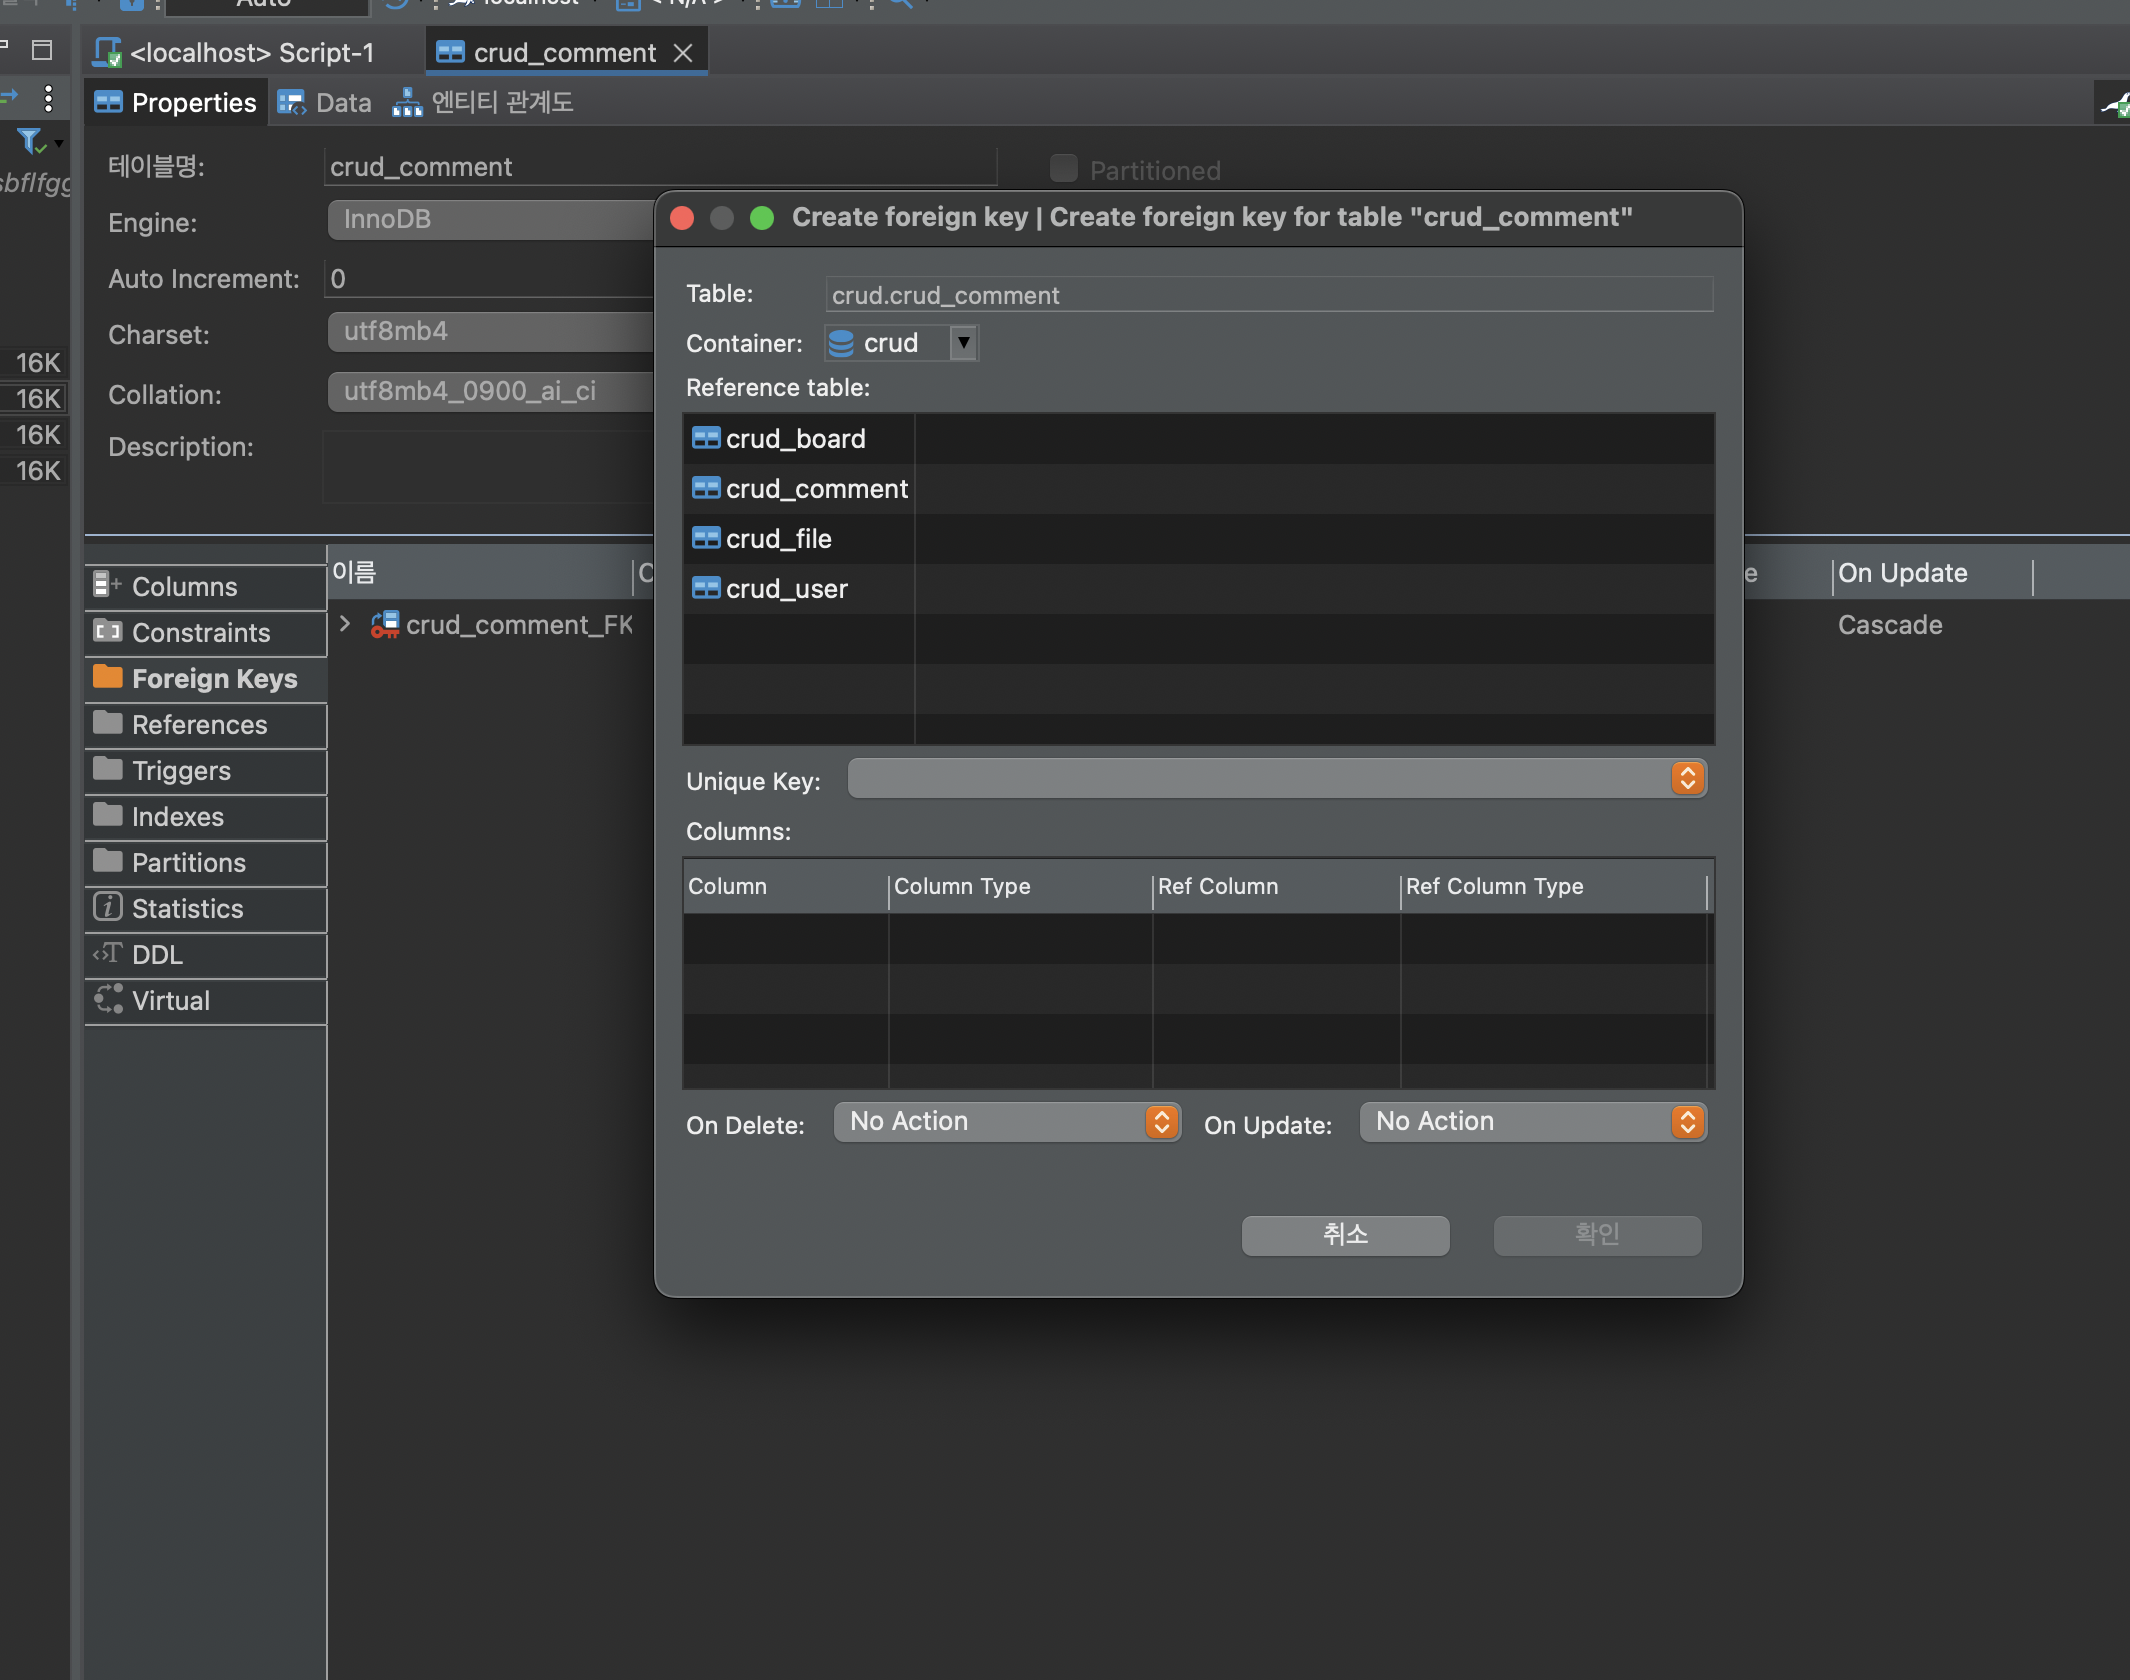Click the three-dot menu icon at top left
The image size is (2130, 1680).
point(48,98)
